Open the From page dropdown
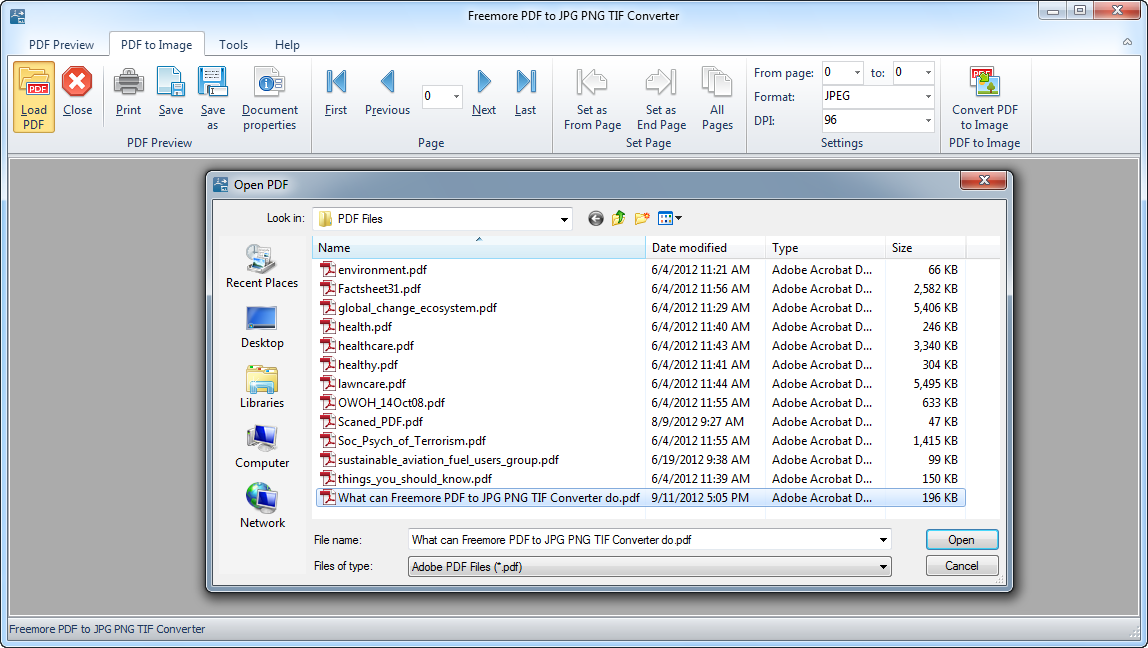This screenshot has height=648, width=1148. tap(857, 72)
